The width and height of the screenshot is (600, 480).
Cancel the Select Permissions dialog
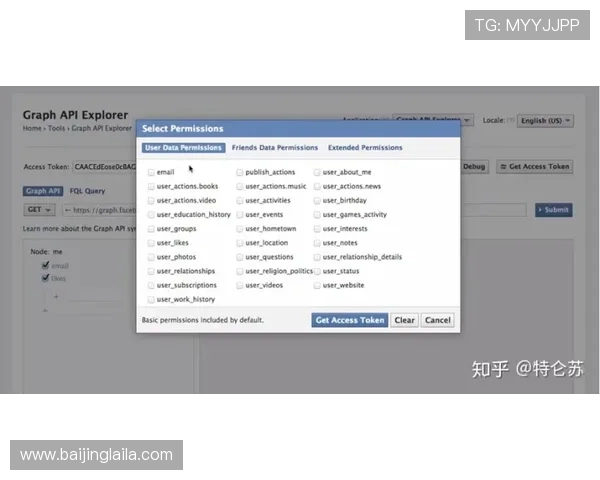click(437, 321)
